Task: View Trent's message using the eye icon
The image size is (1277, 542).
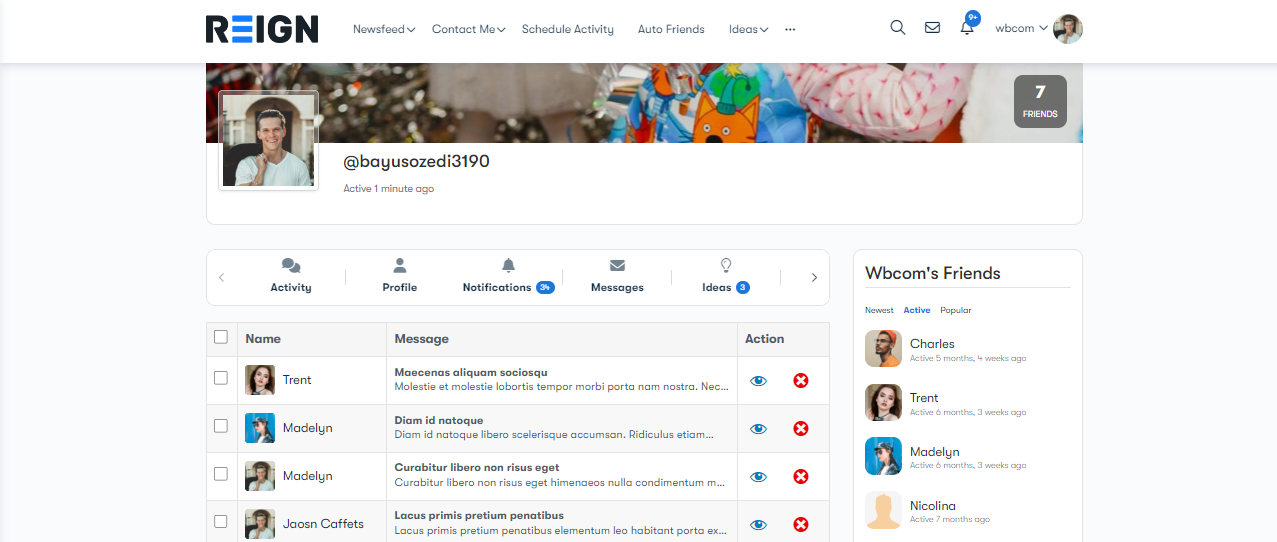Action: point(758,380)
